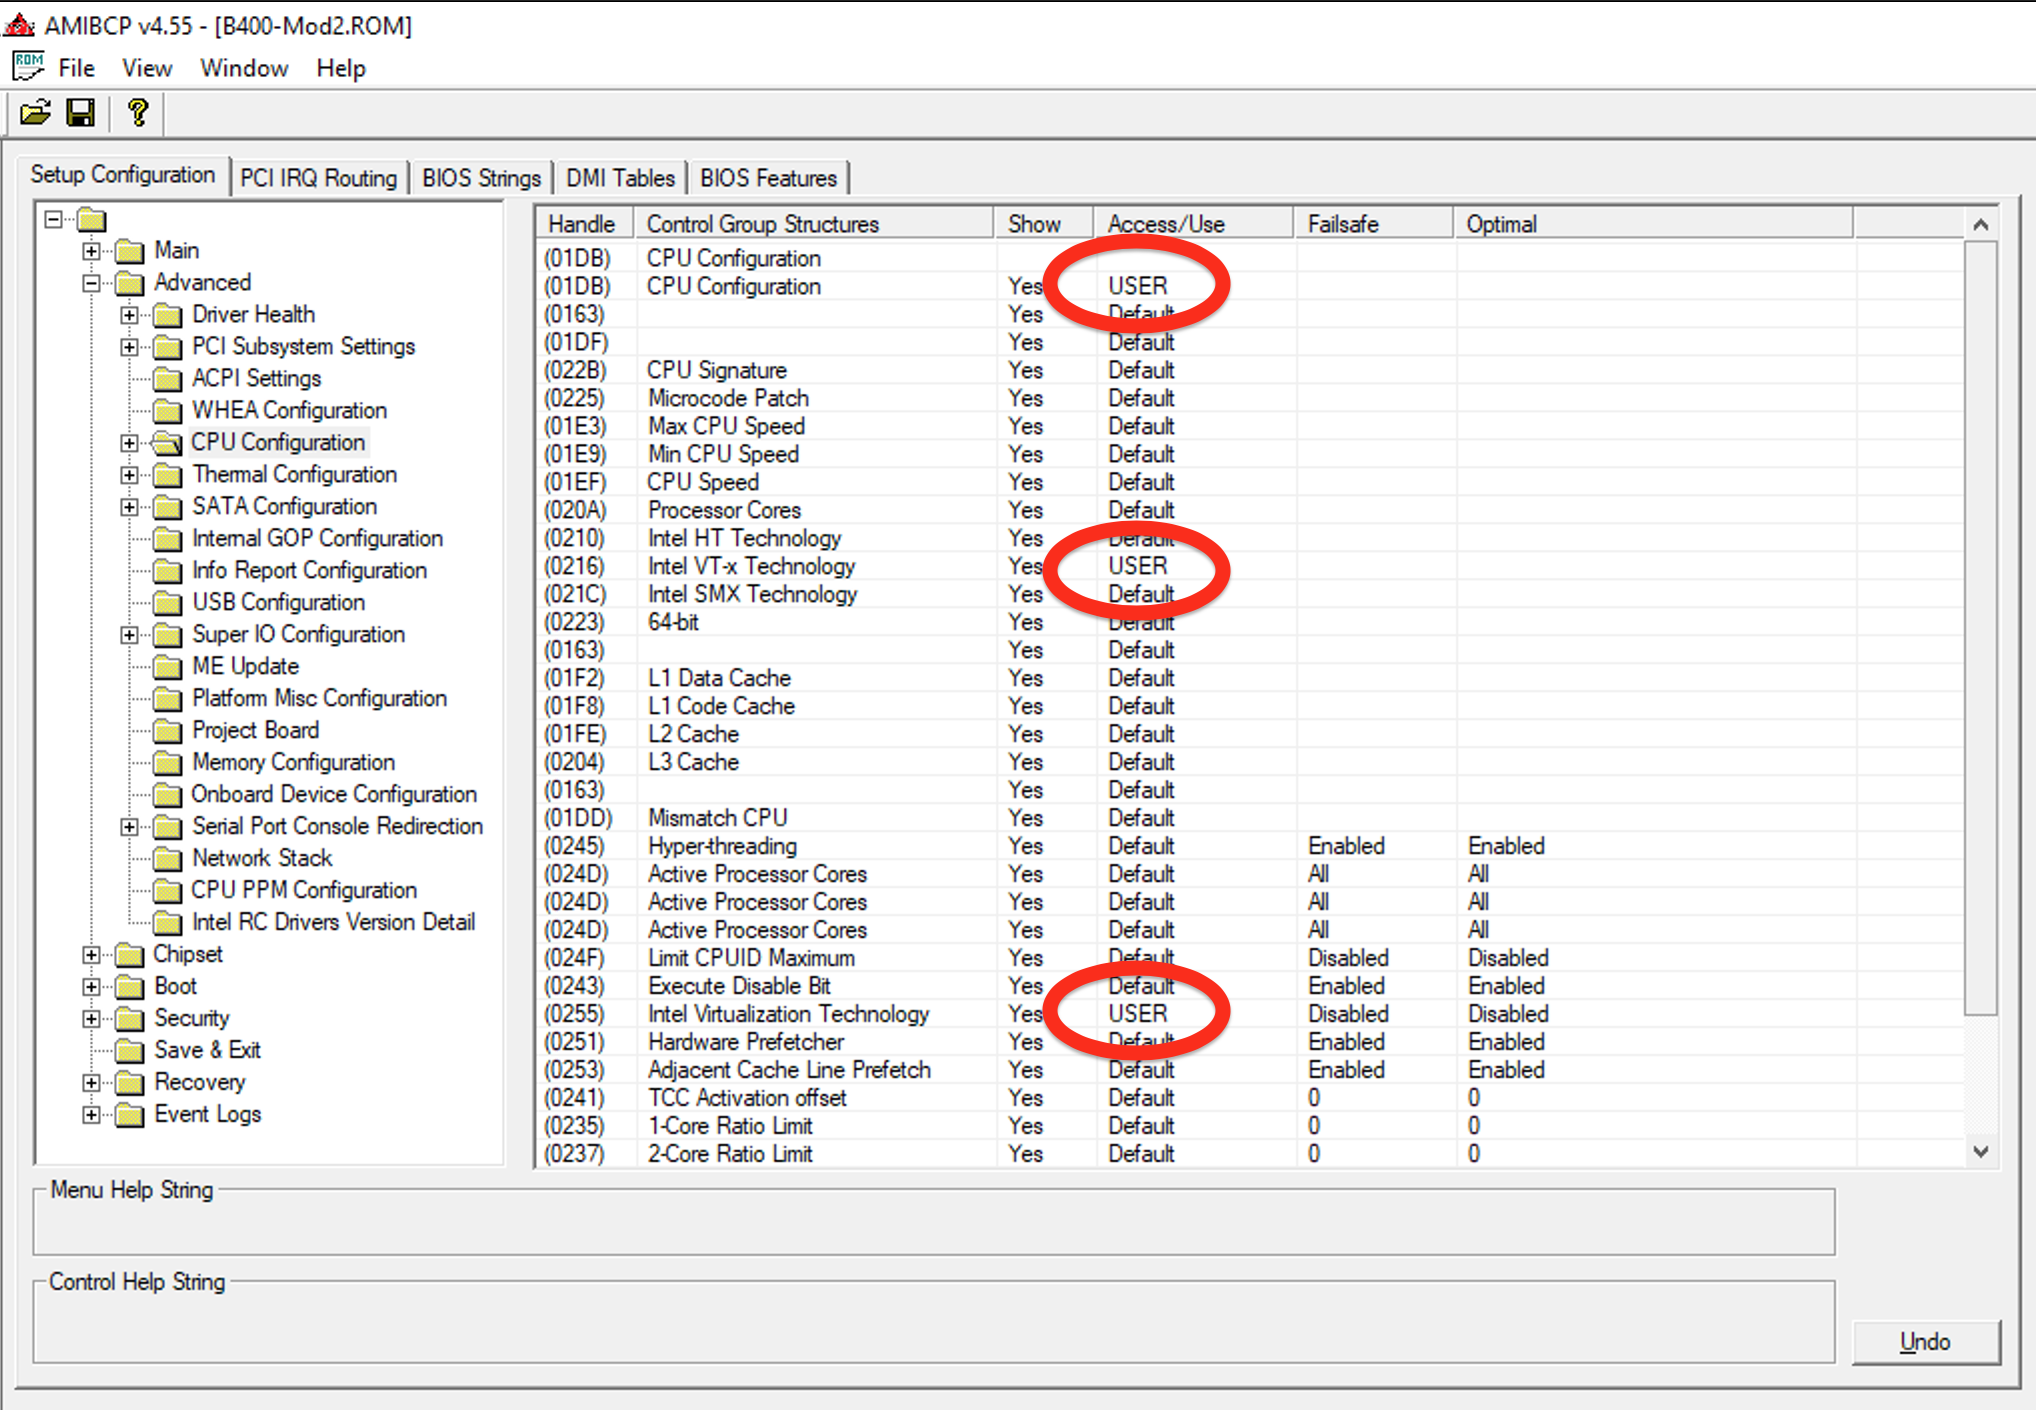Click folder icon beside ME Update
The height and width of the screenshot is (1410, 2036).
pyautogui.click(x=168, y=667)
